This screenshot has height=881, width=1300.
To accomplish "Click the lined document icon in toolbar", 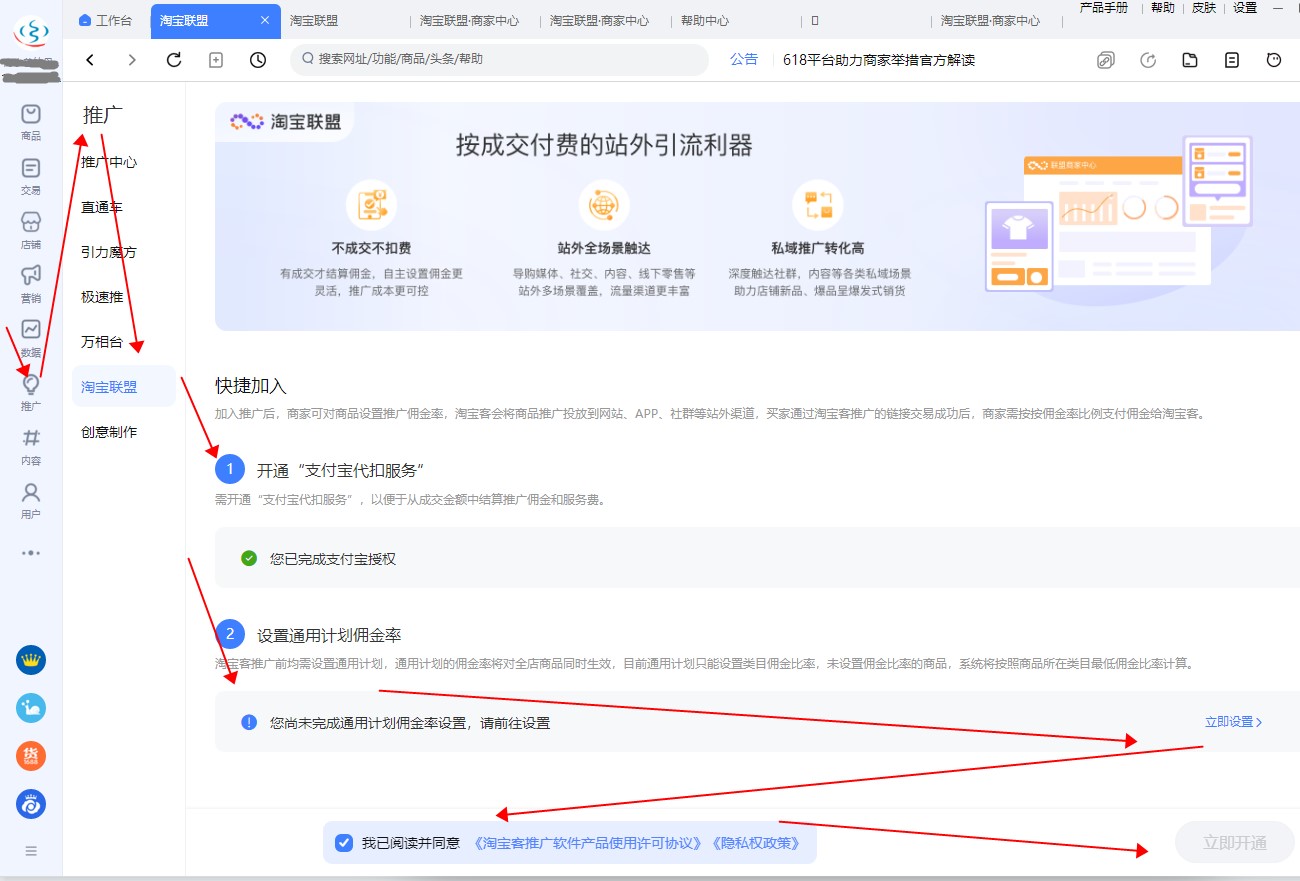I will [x=1232, y=60].
